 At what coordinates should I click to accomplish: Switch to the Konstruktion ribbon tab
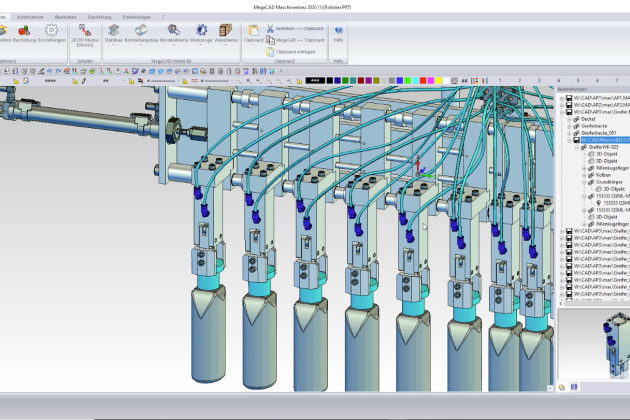pyautogui.click(x=31, y=17)
